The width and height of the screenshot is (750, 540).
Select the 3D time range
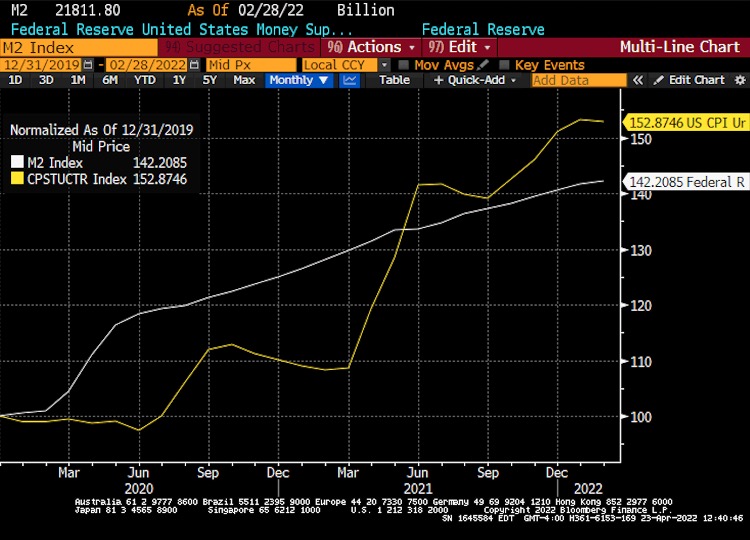pos(46,80)
